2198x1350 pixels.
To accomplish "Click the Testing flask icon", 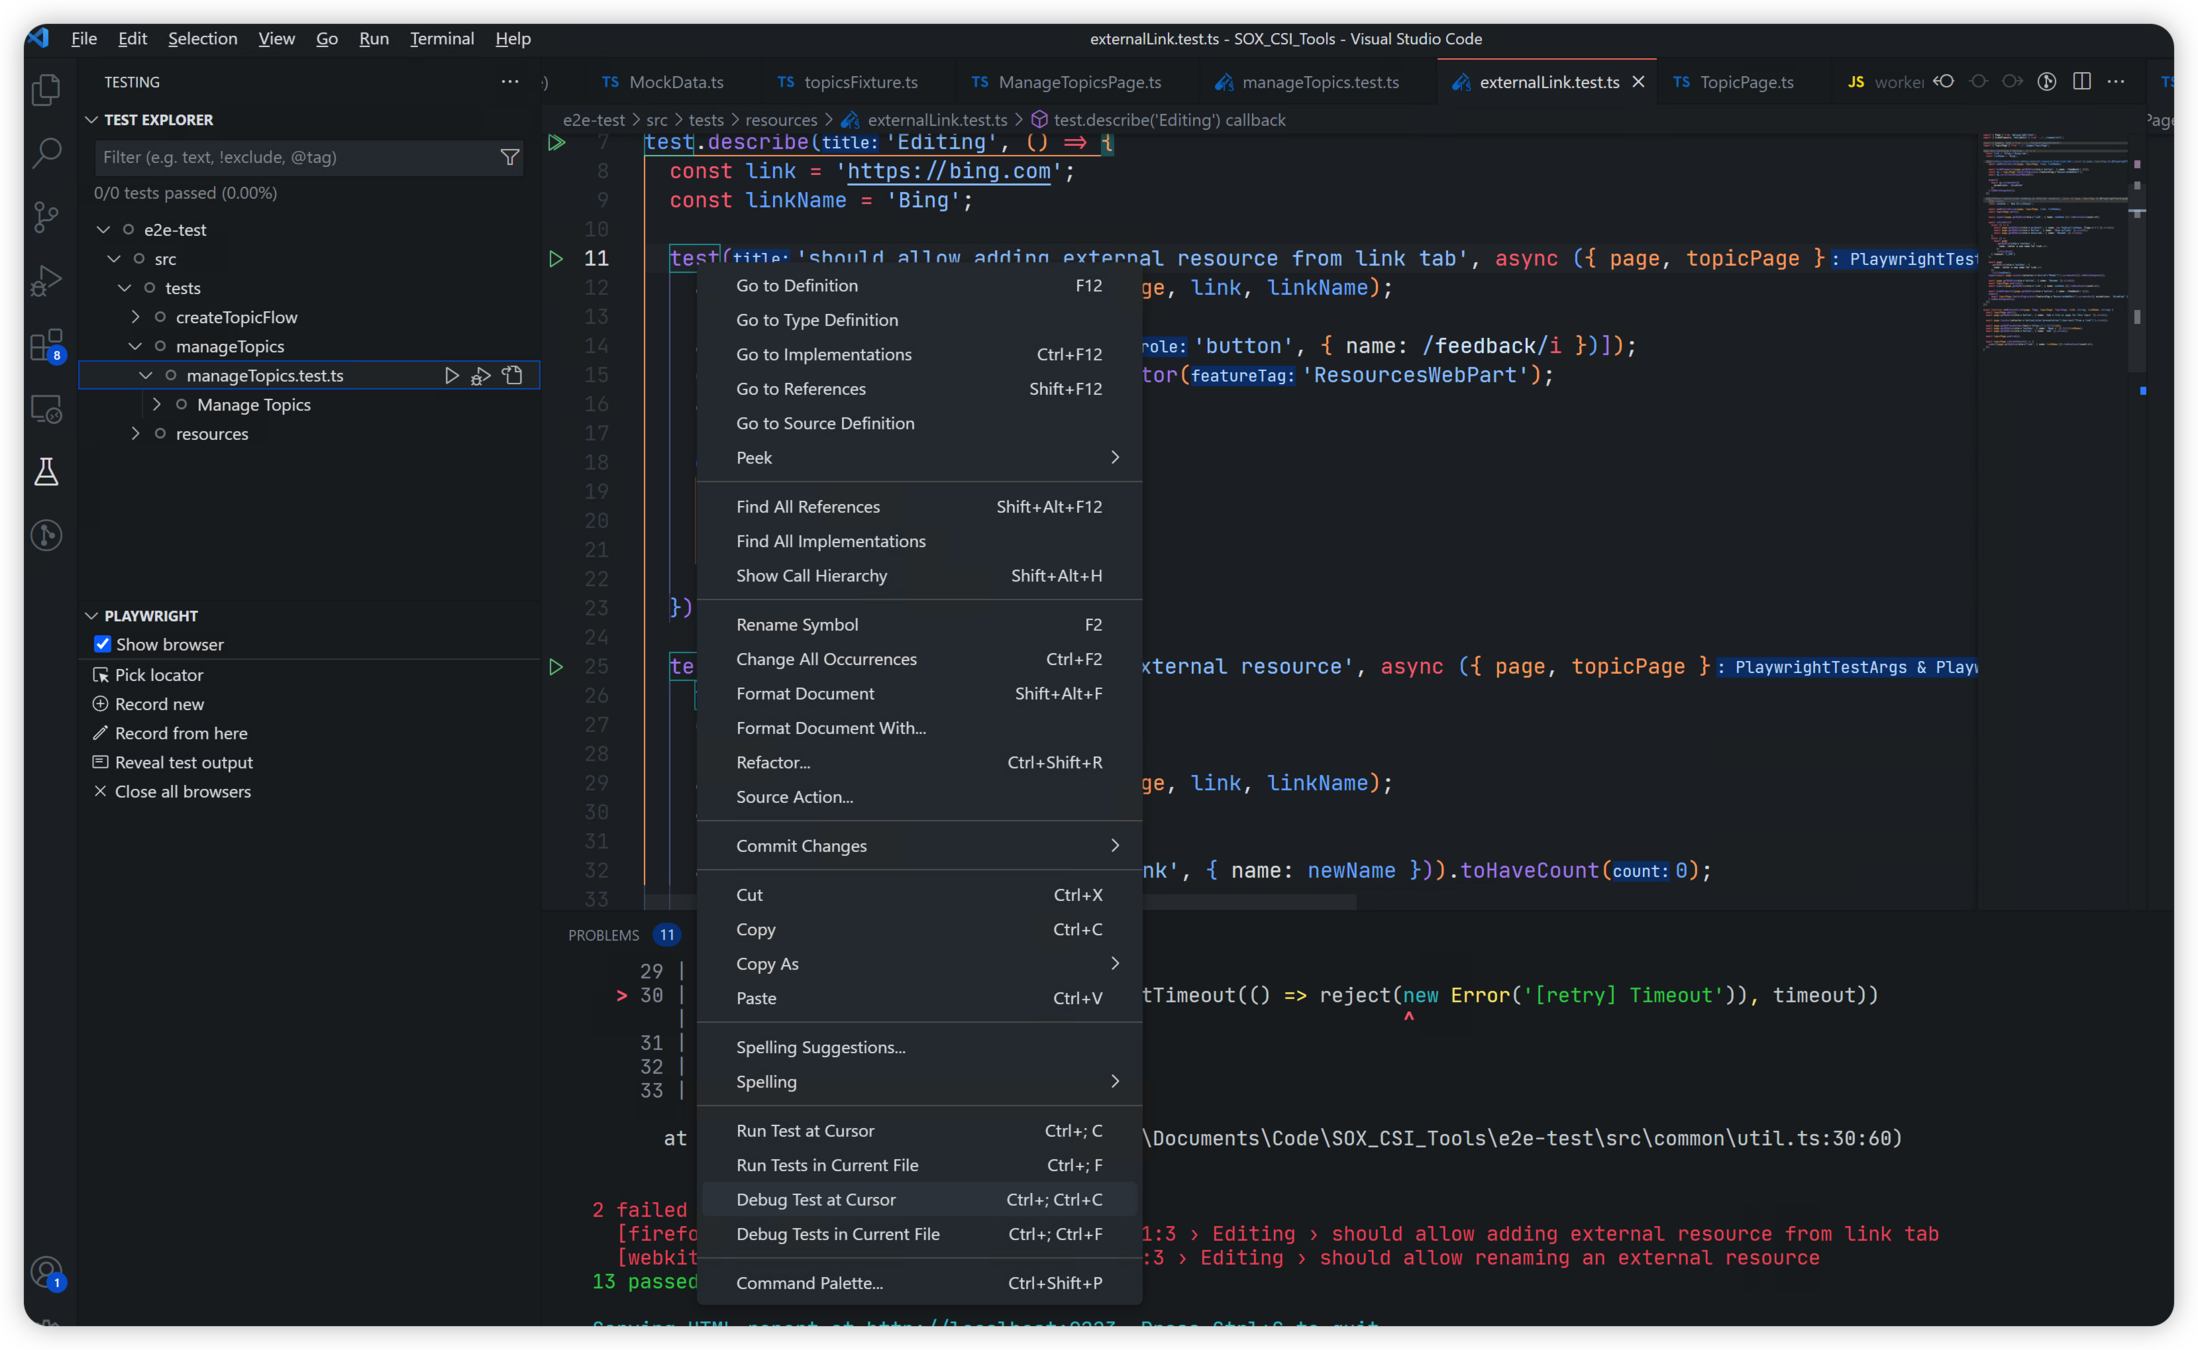I will pos(46,472).
